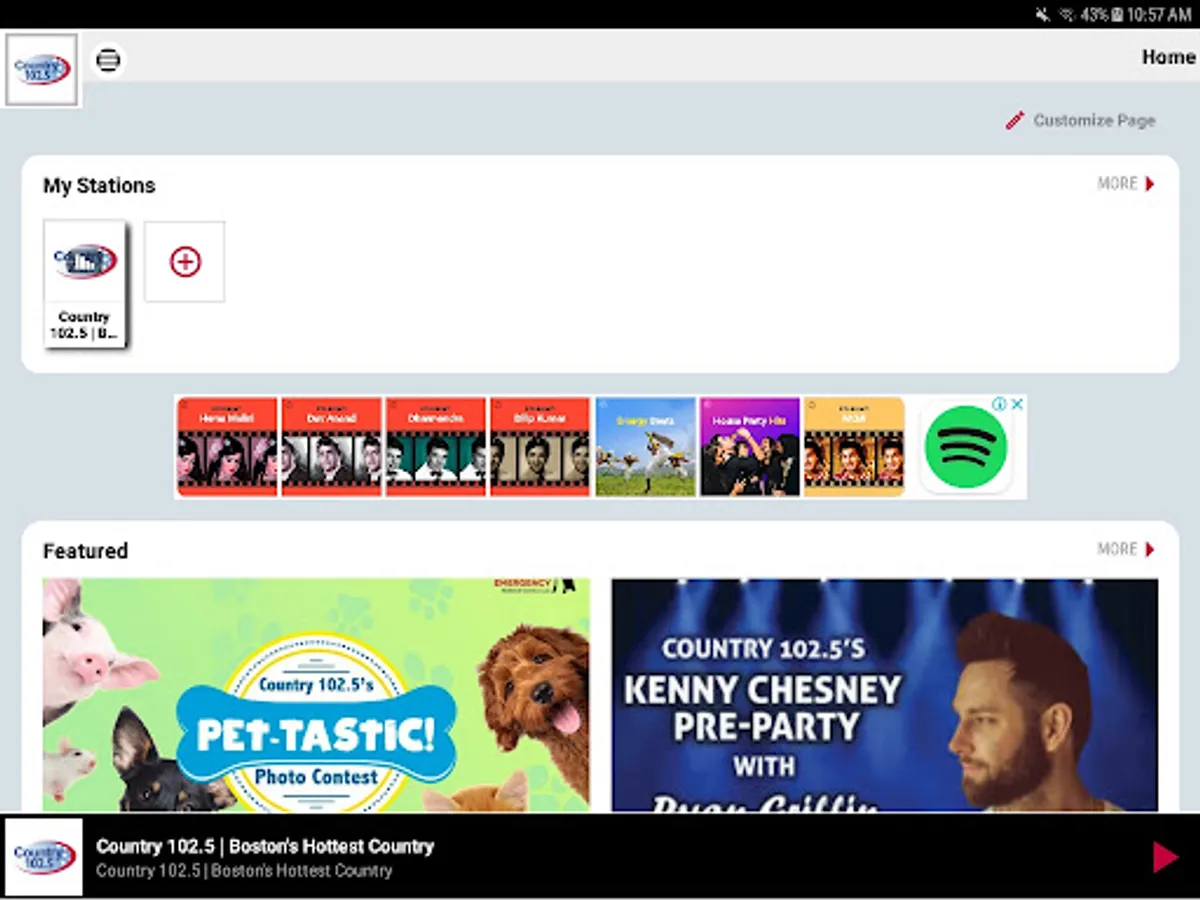1200x900 pixels.
Task: Close the Spotify ad banner
Action: tap(1017, 404)
